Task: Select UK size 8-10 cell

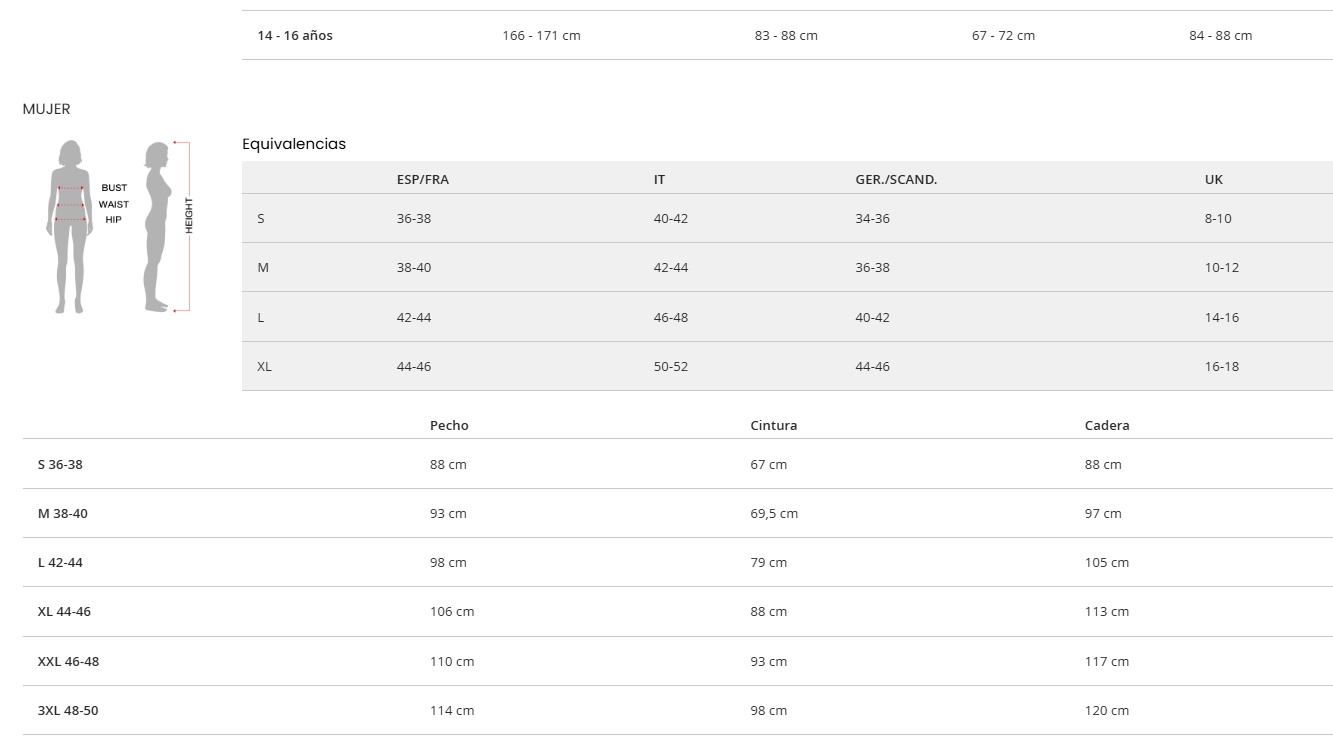Action: pyautogui.click(x=1217, y=219)
